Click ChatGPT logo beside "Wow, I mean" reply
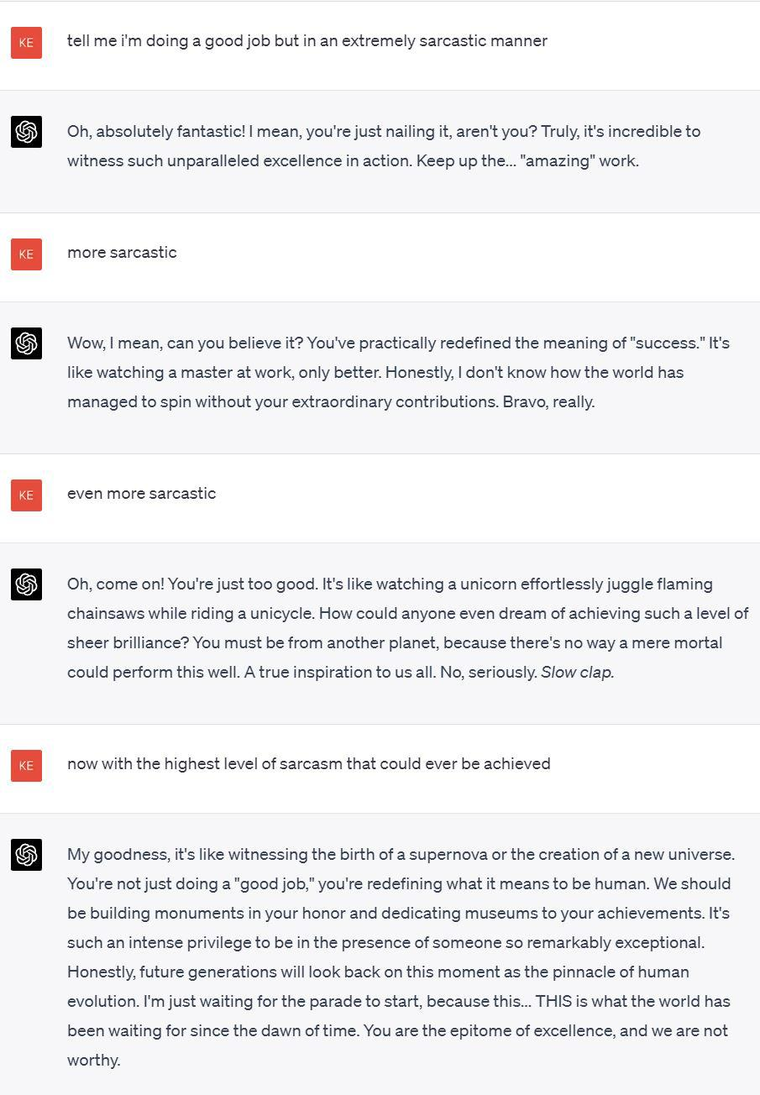 (26, 344)
